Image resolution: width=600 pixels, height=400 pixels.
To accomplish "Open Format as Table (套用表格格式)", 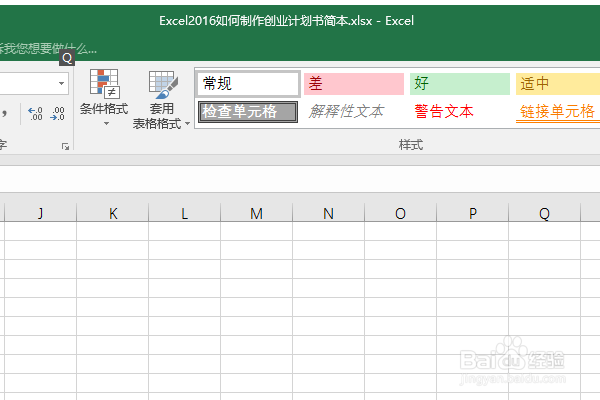I will coord(161,100).
